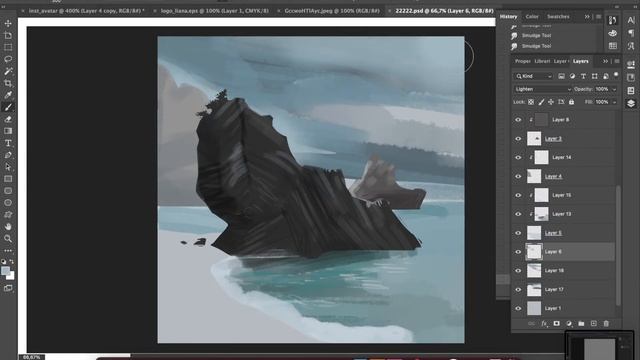Viewport: 640px width, 360px height.
Task: Hide Layer 5 using its eye icon
Action: (518, 233)
